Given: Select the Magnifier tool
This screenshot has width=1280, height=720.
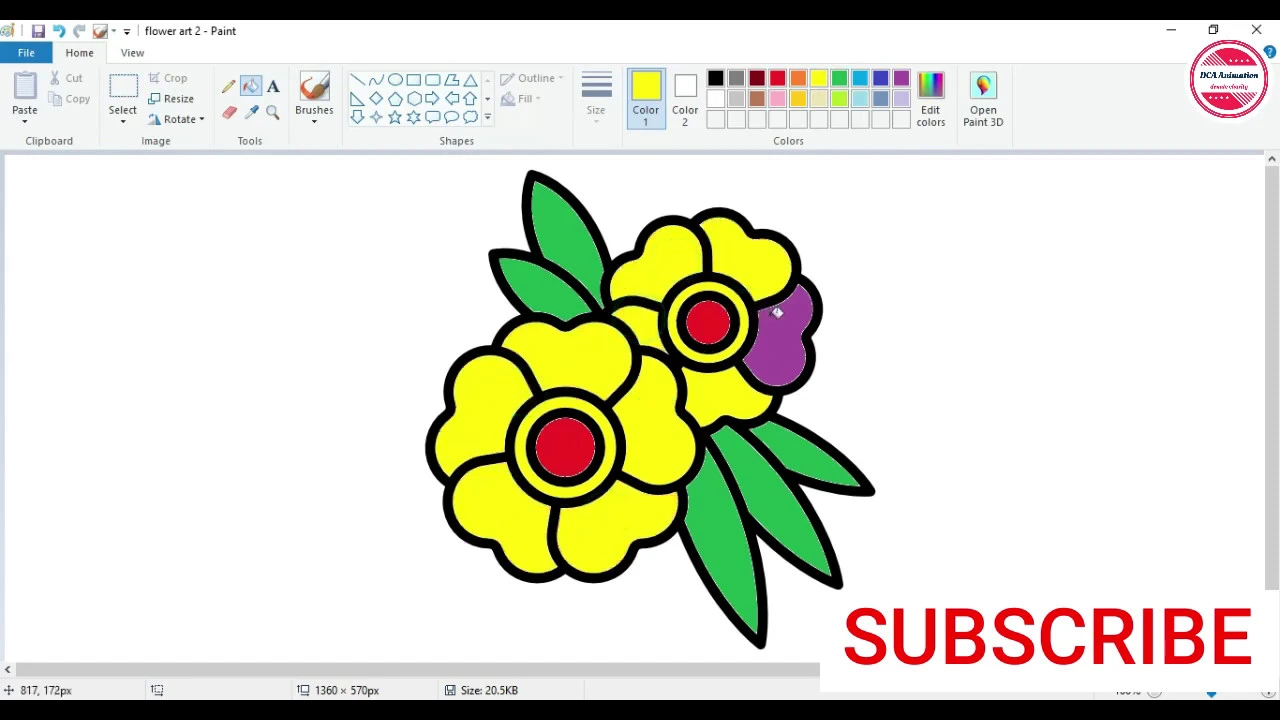Looking at the screenshot, I should point(273,113).
